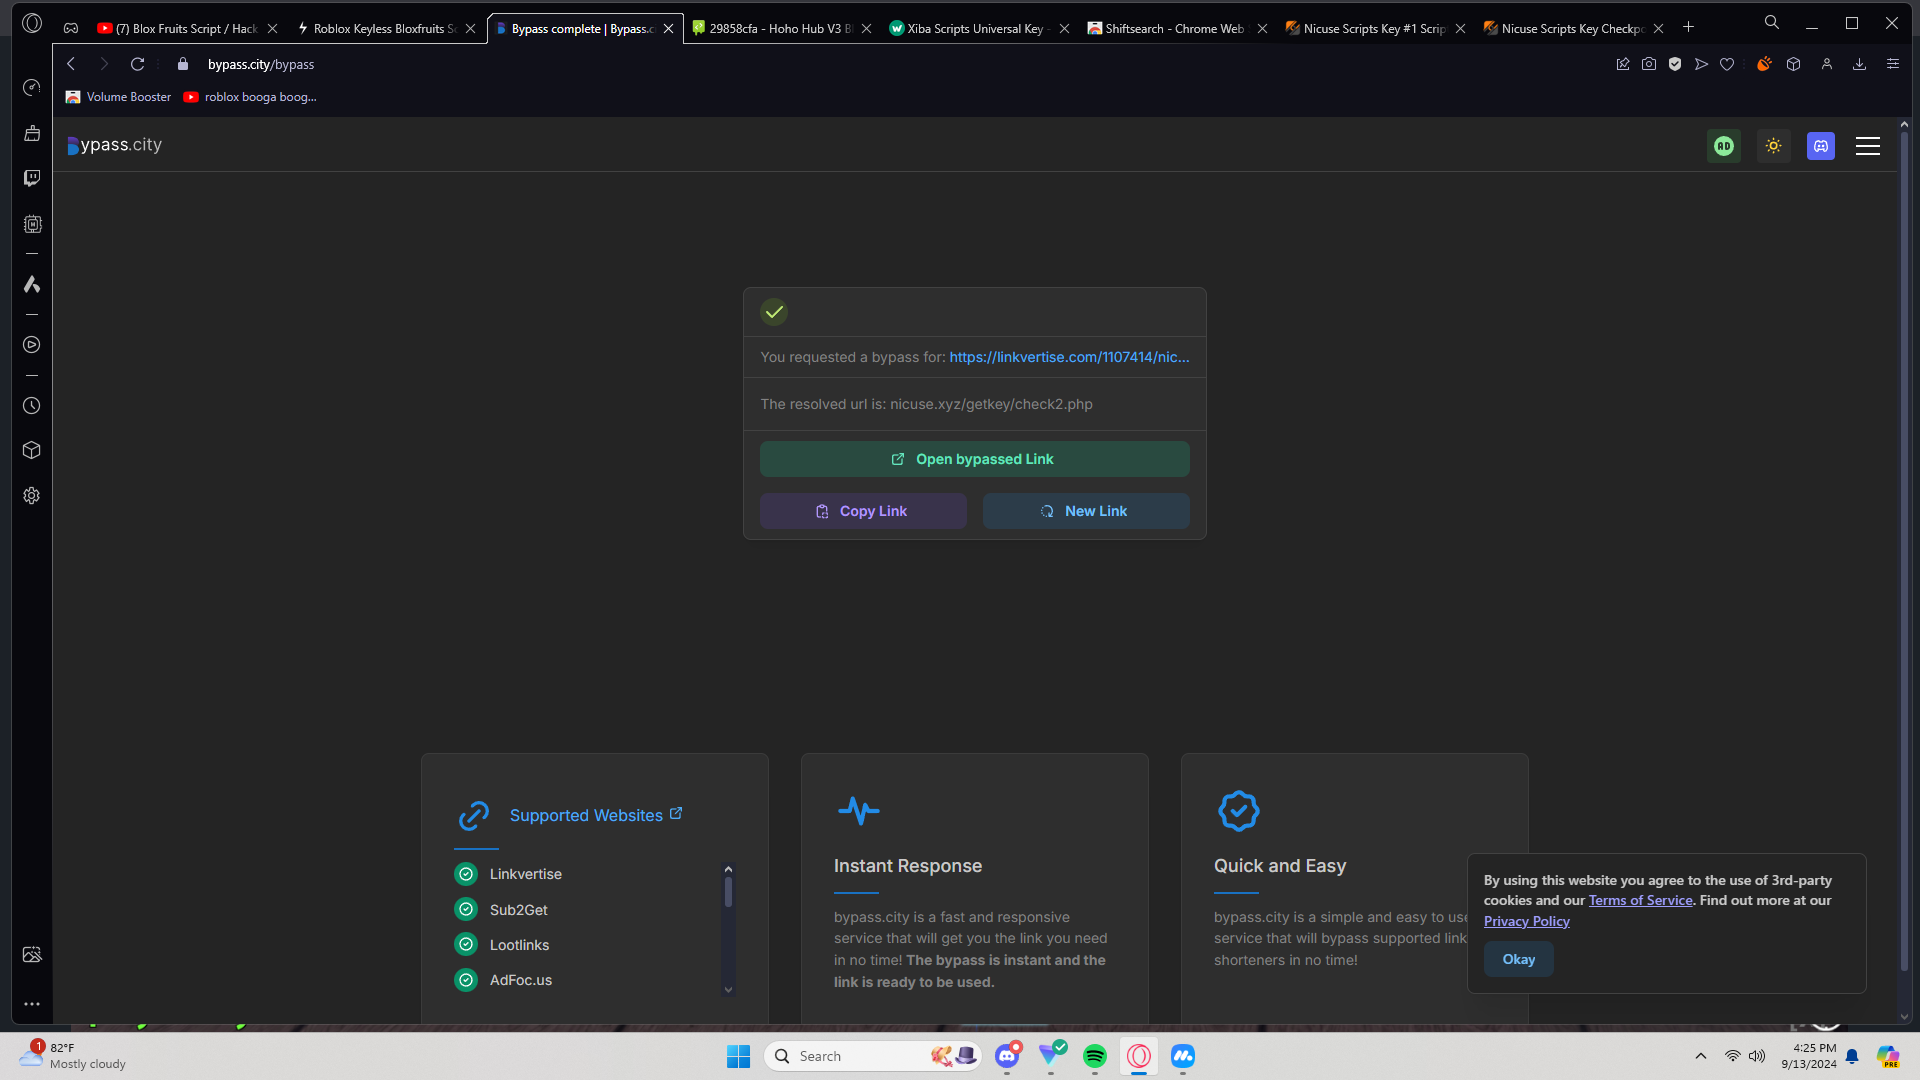Open the Opera menu logo
1920x1080 pixels.
point(32,23)
